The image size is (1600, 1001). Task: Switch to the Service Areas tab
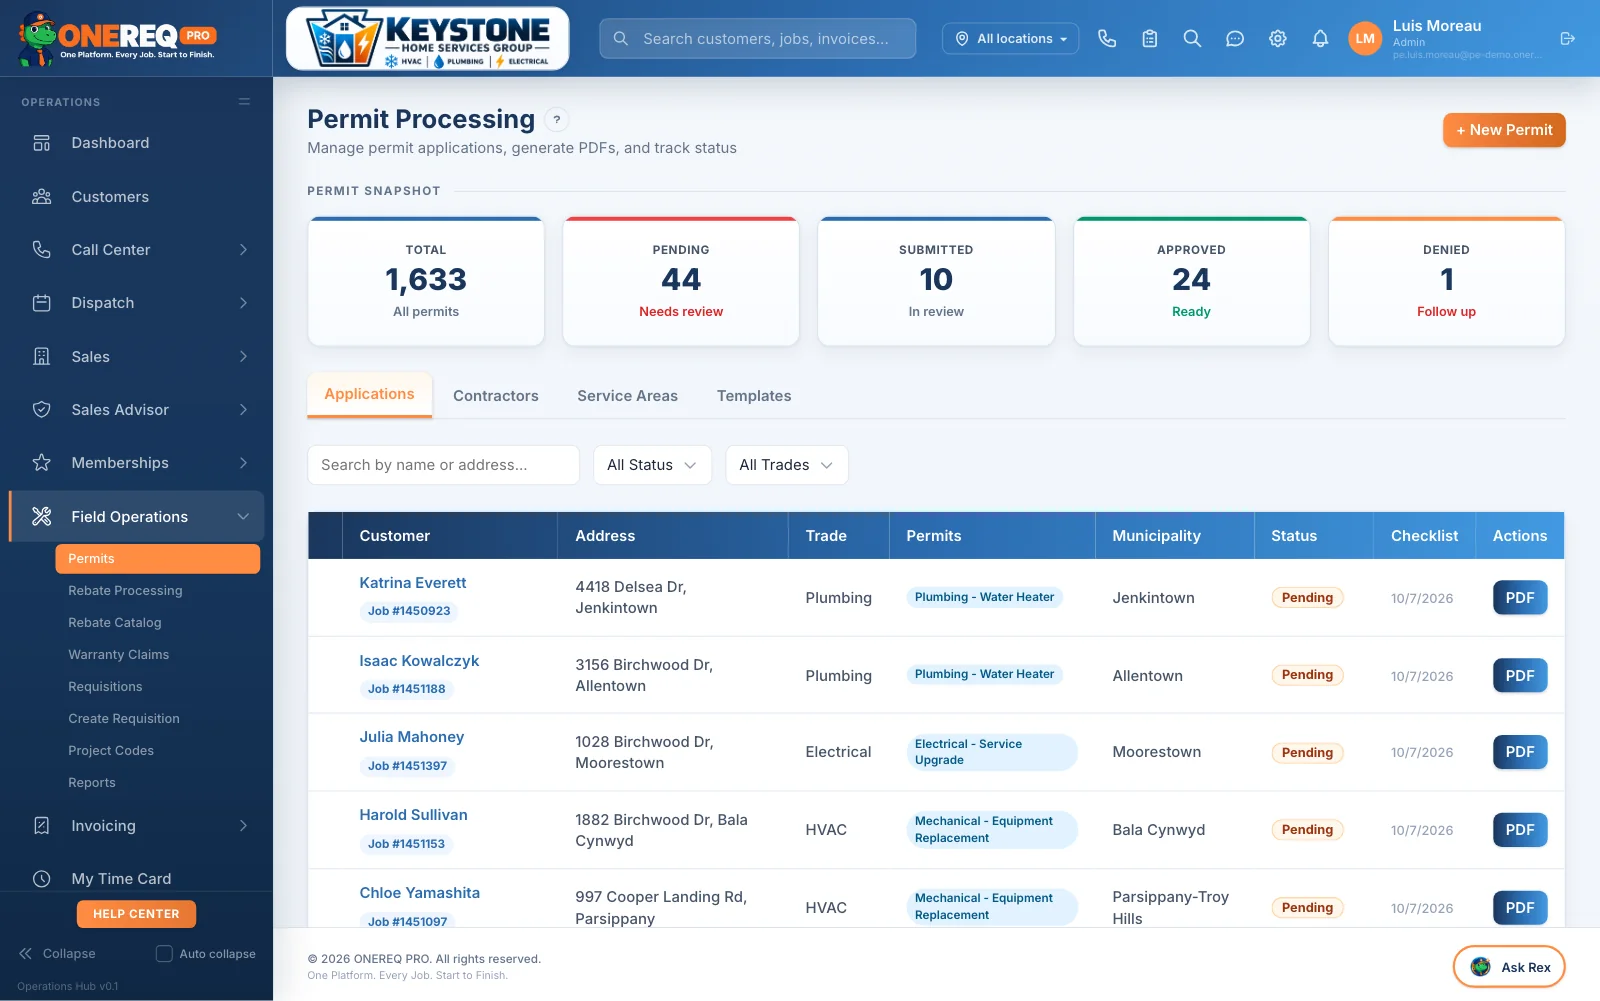click(627, 396)
